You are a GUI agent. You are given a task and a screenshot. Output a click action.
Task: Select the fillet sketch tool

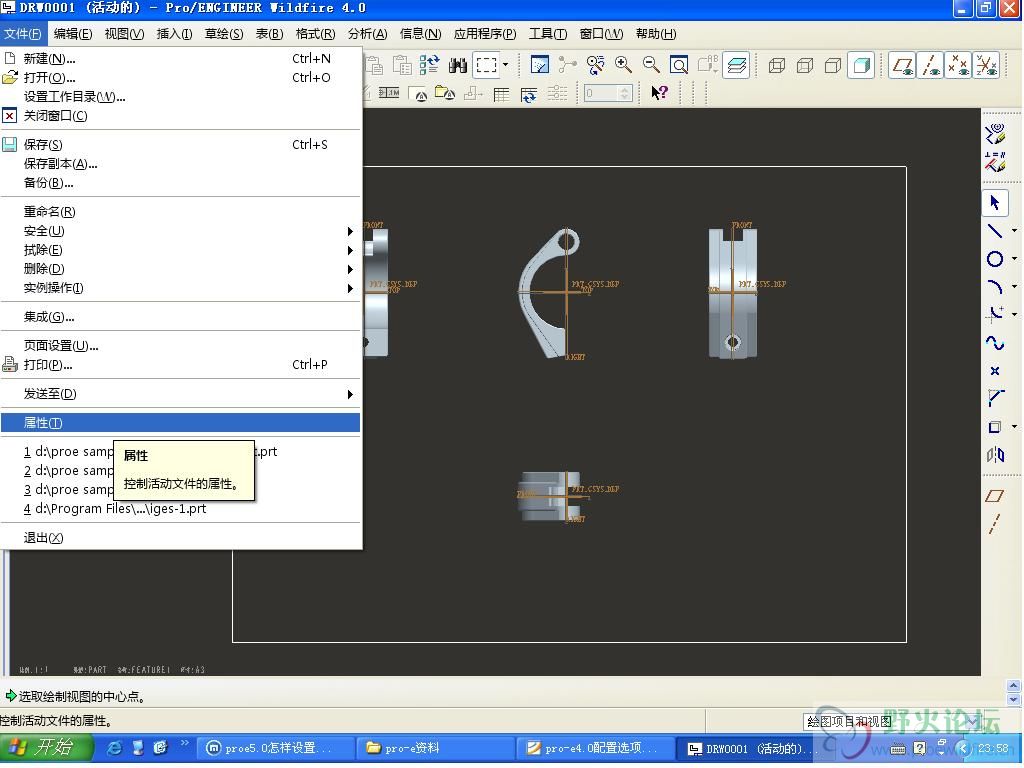coord(994,314)
